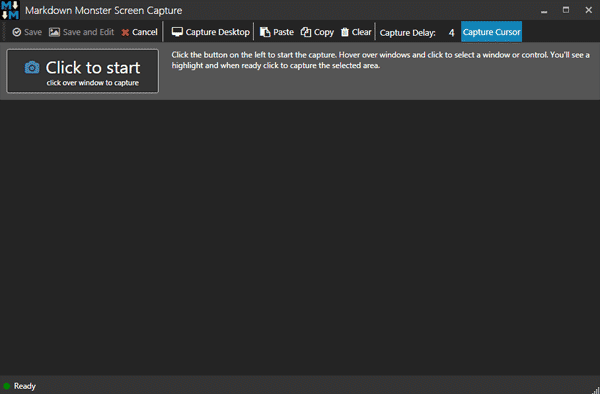
Task: Clear the captured image
Action: tap(356, 32)
